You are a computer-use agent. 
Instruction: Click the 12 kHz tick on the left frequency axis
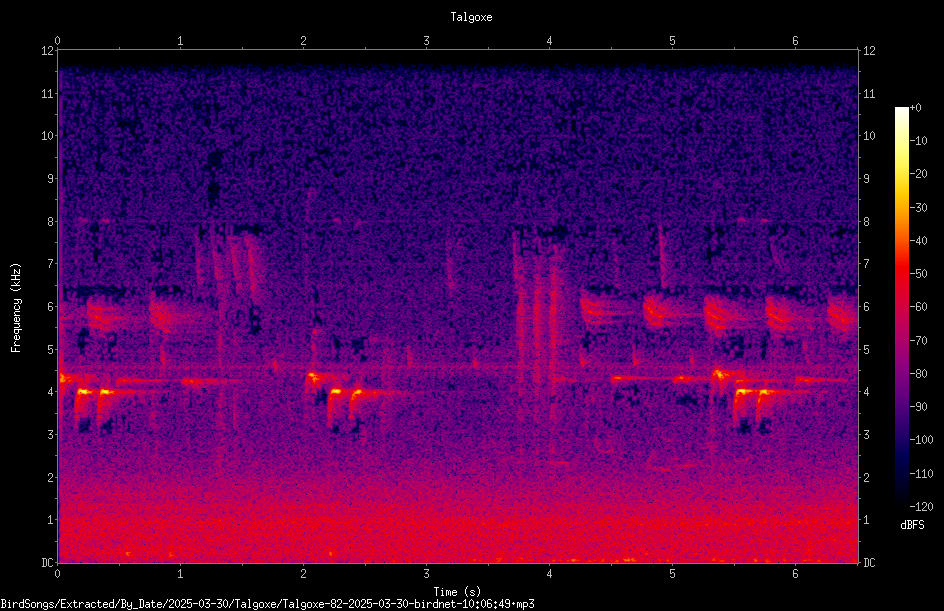47,51
